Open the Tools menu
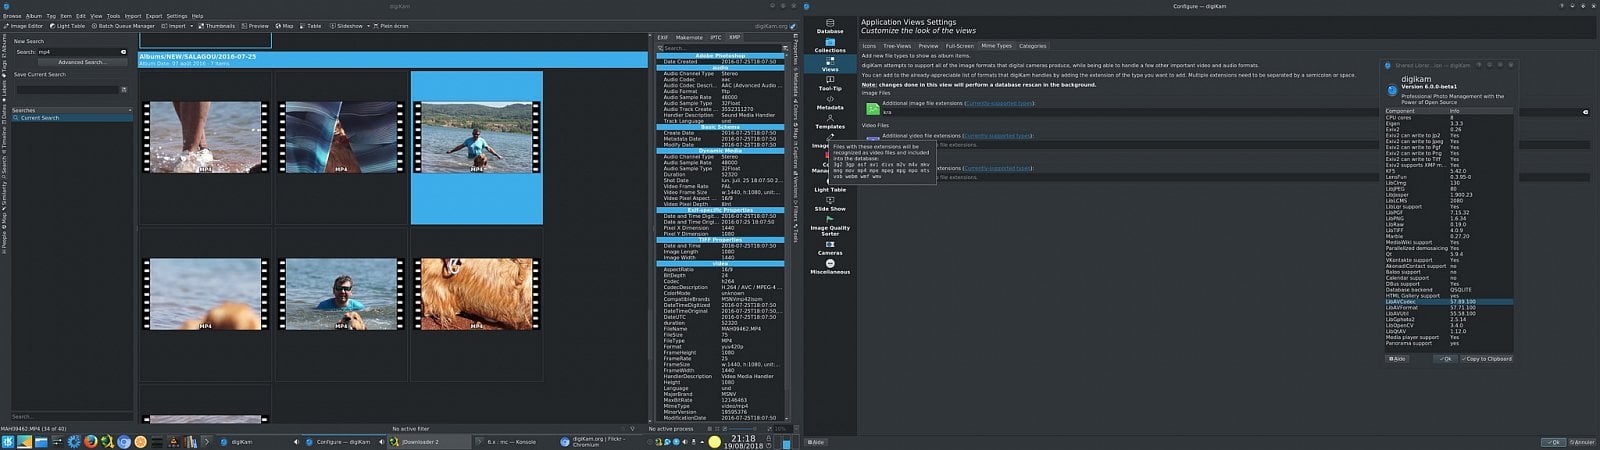The height and width of the screenshot is (450, 1600). (113, 16)
